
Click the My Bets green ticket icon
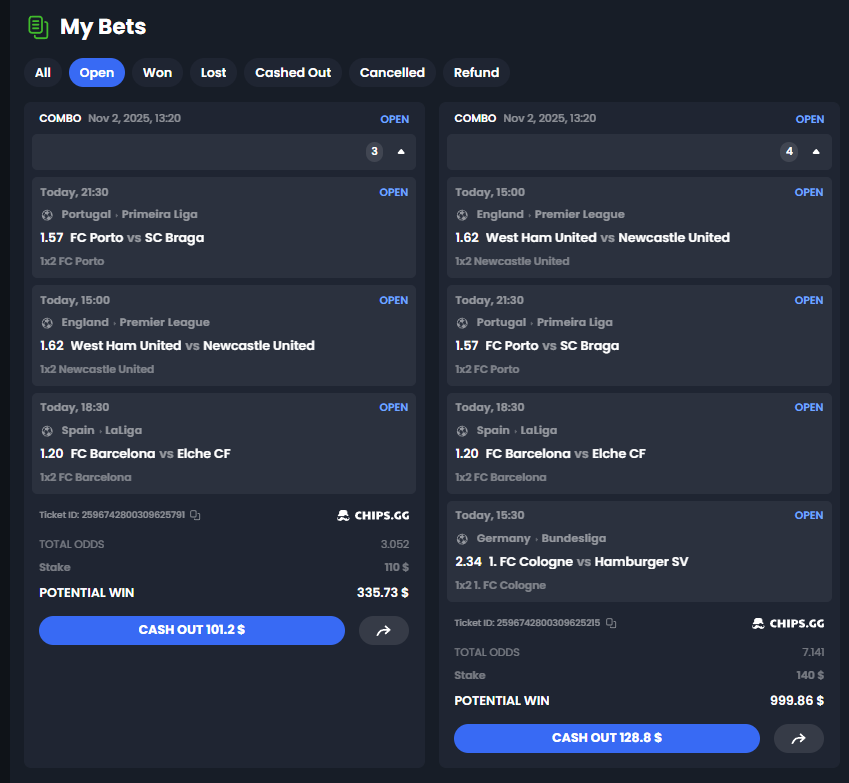pos(38,27)
